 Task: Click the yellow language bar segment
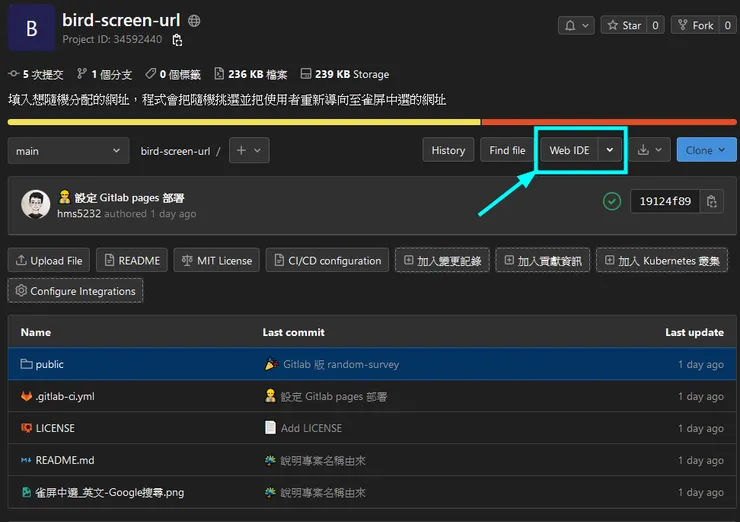click(244, 122)
